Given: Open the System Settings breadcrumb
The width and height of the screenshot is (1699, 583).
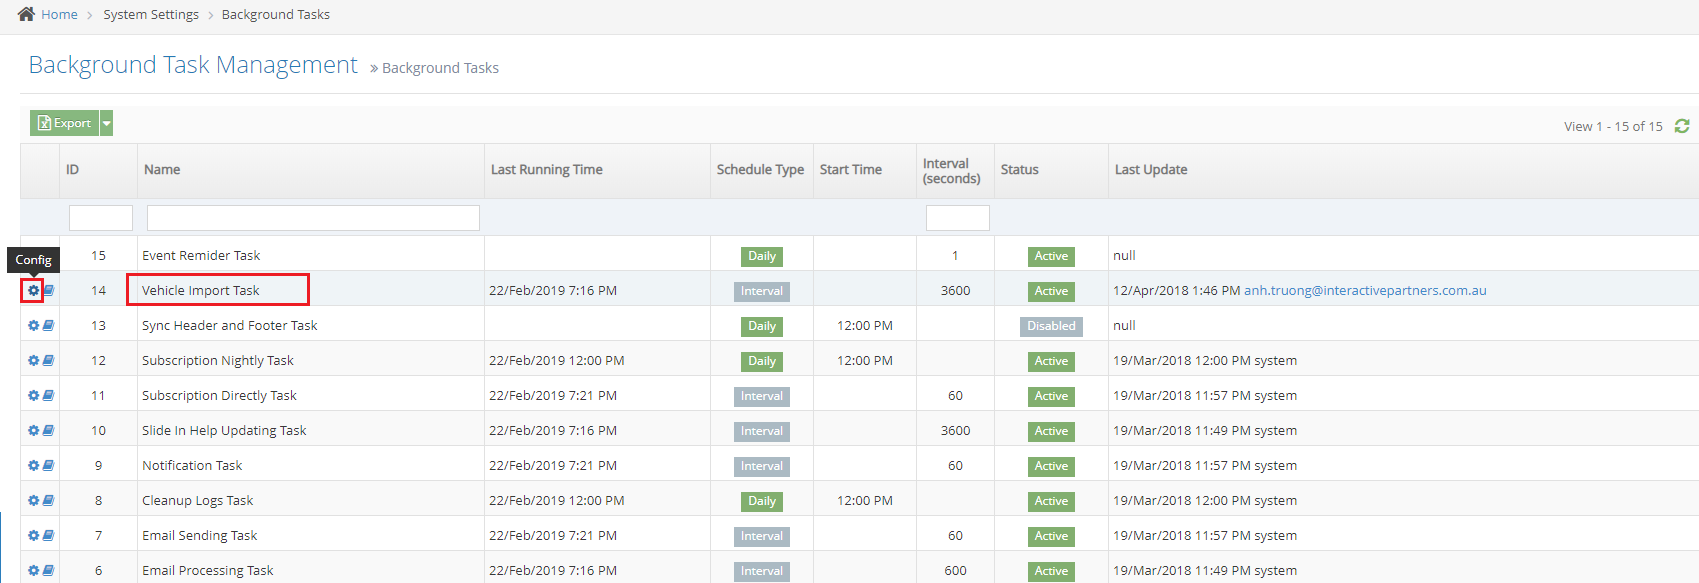Looking at the screenshot, I should (151, 15).
